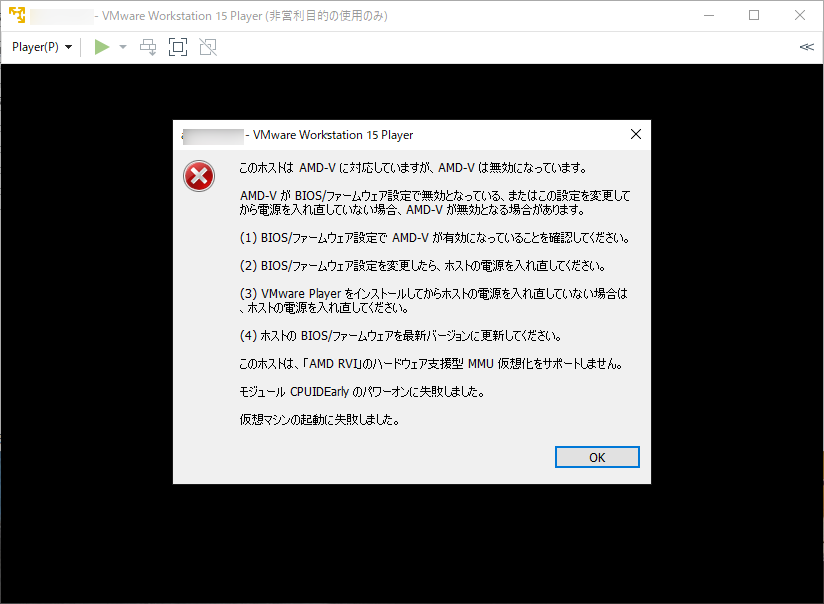Click the green power on play button
This screenshot has height=604, width=824.
[x=102, y=47]
